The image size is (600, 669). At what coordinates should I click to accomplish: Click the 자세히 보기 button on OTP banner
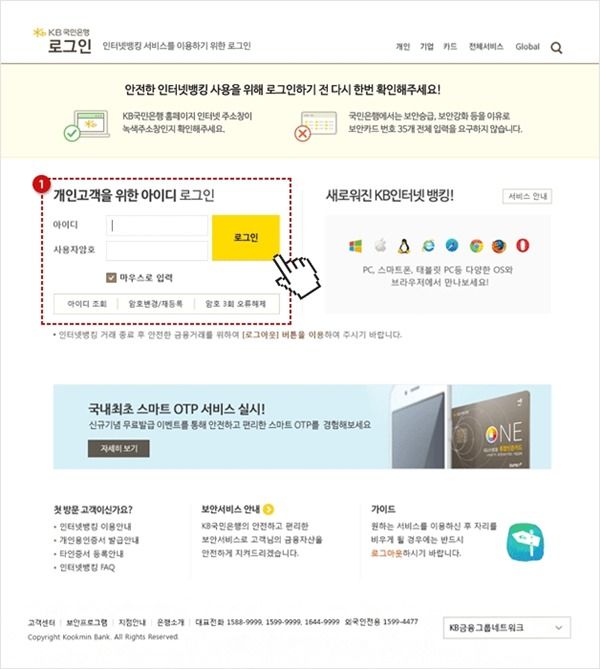(x=119, y=448)
